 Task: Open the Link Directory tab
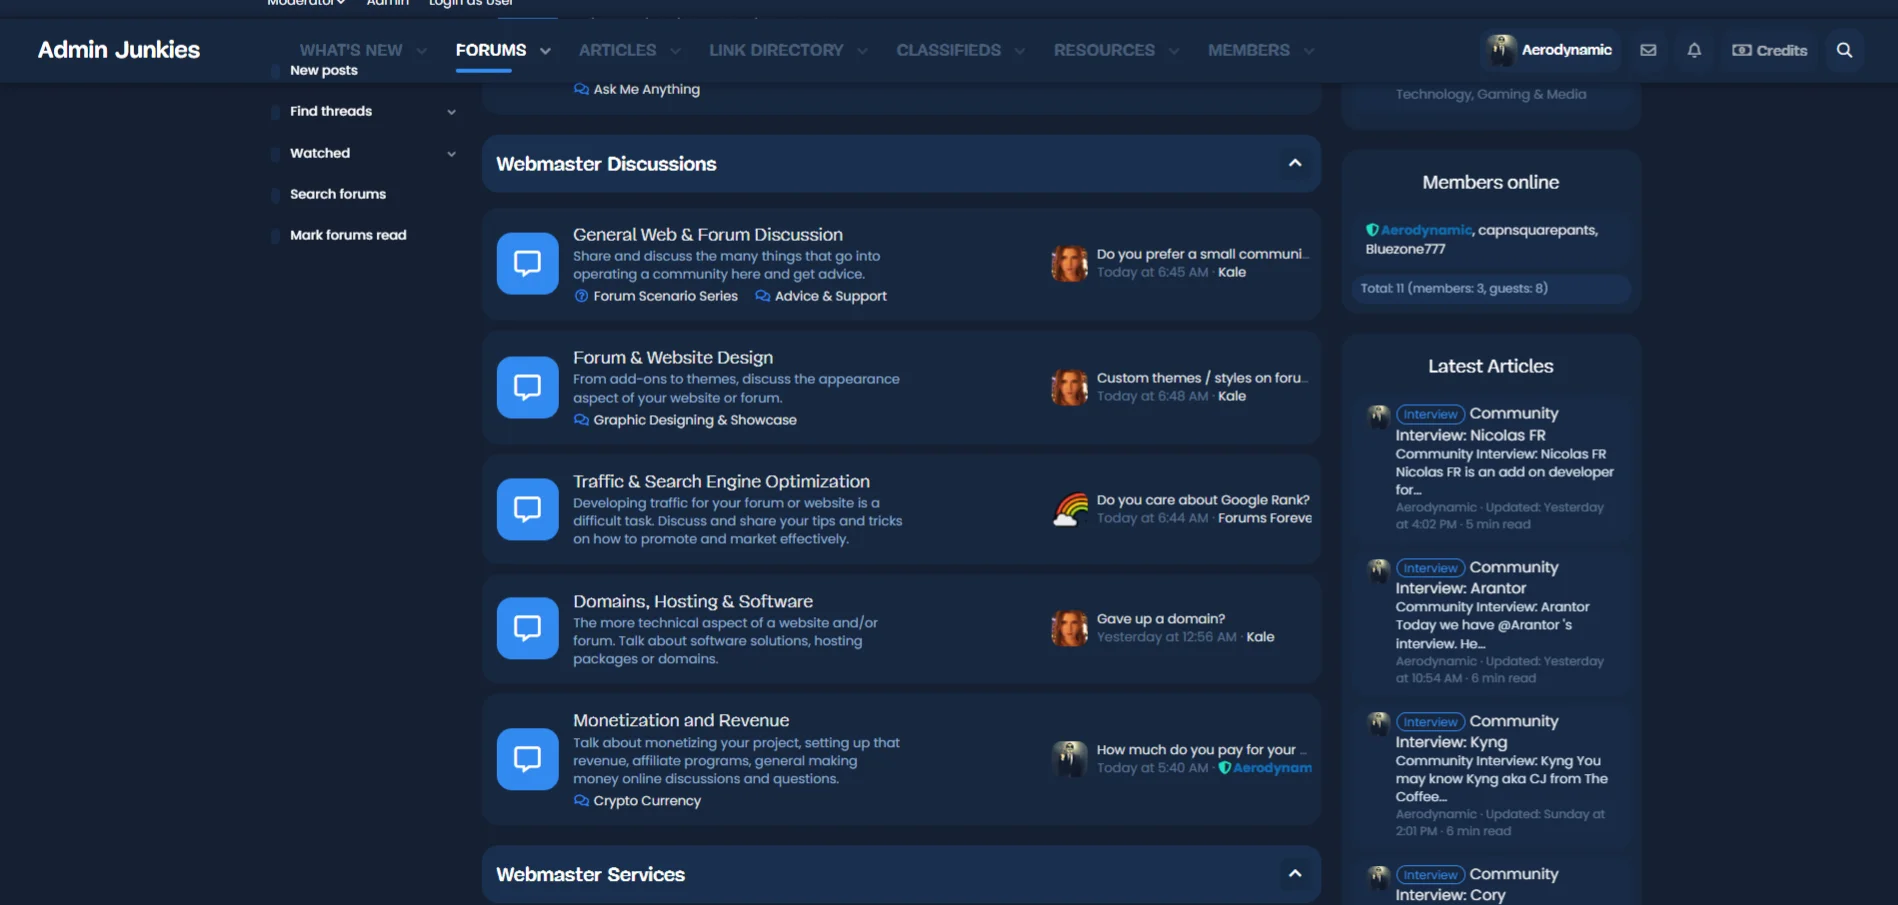coord(776,50)
